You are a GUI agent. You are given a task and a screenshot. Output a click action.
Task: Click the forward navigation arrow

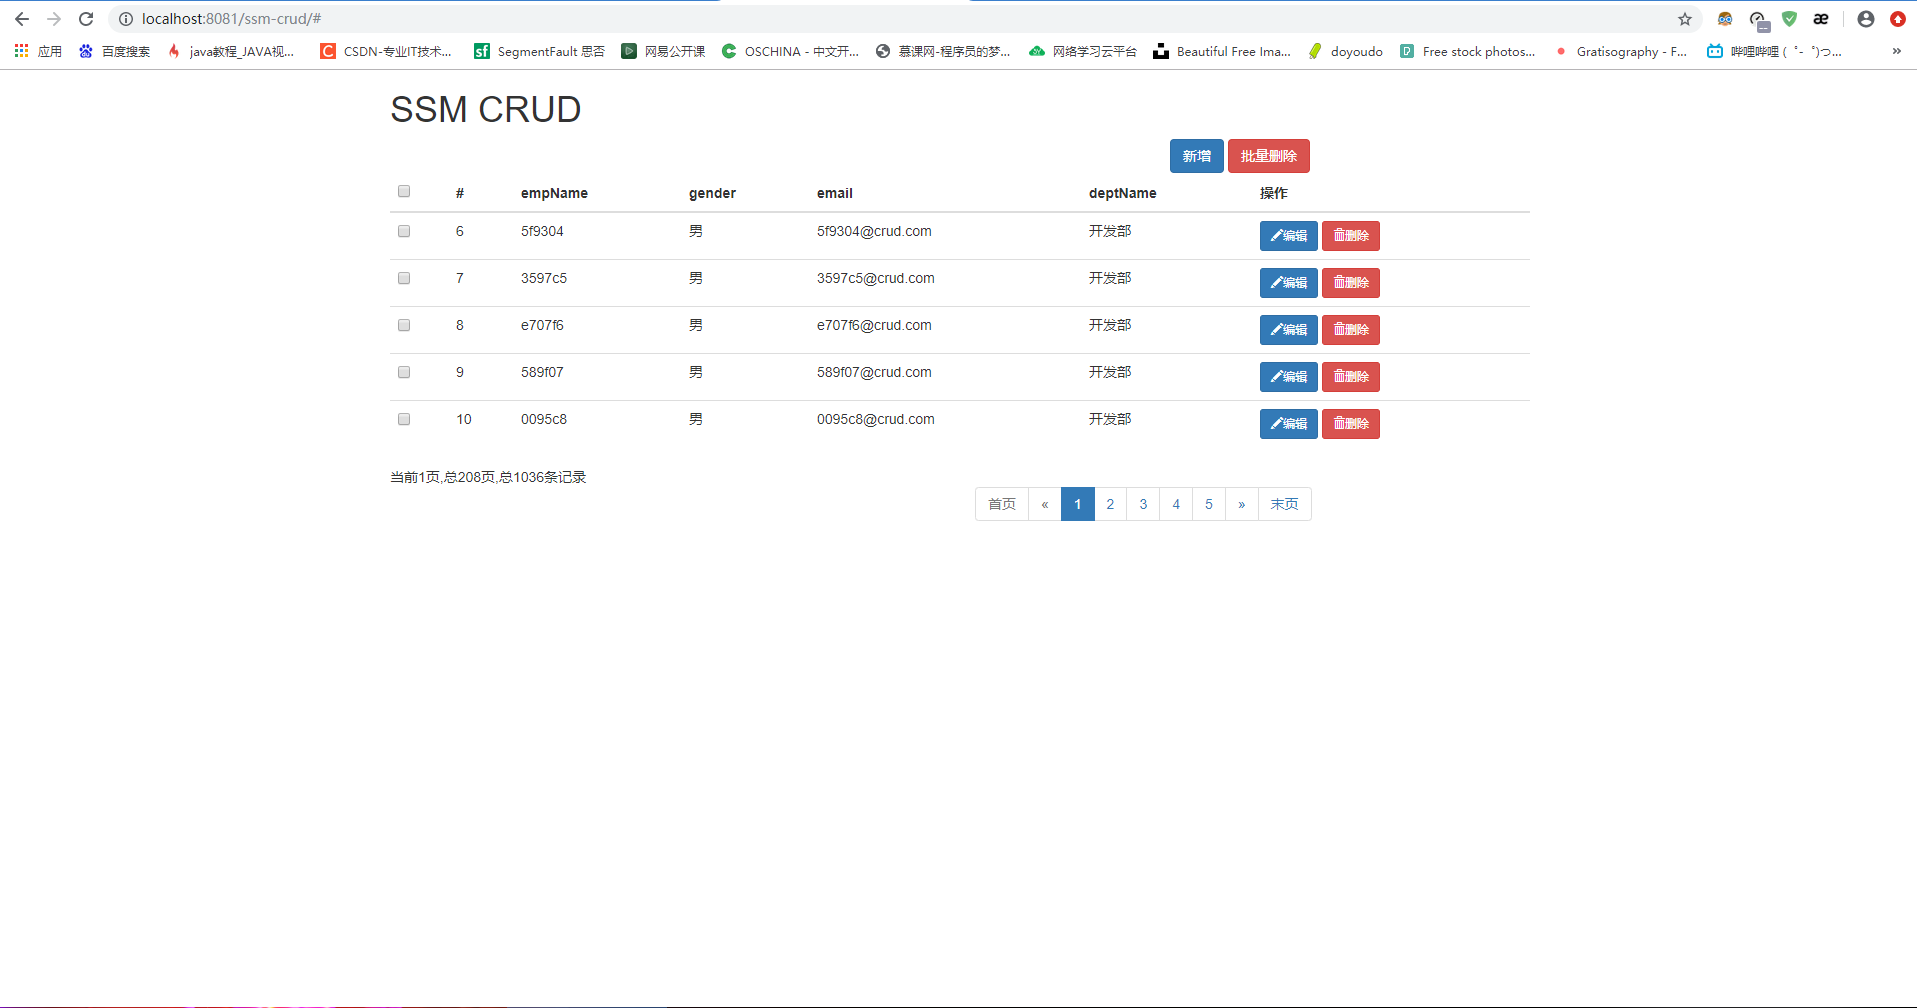click(x=53, y=18)
